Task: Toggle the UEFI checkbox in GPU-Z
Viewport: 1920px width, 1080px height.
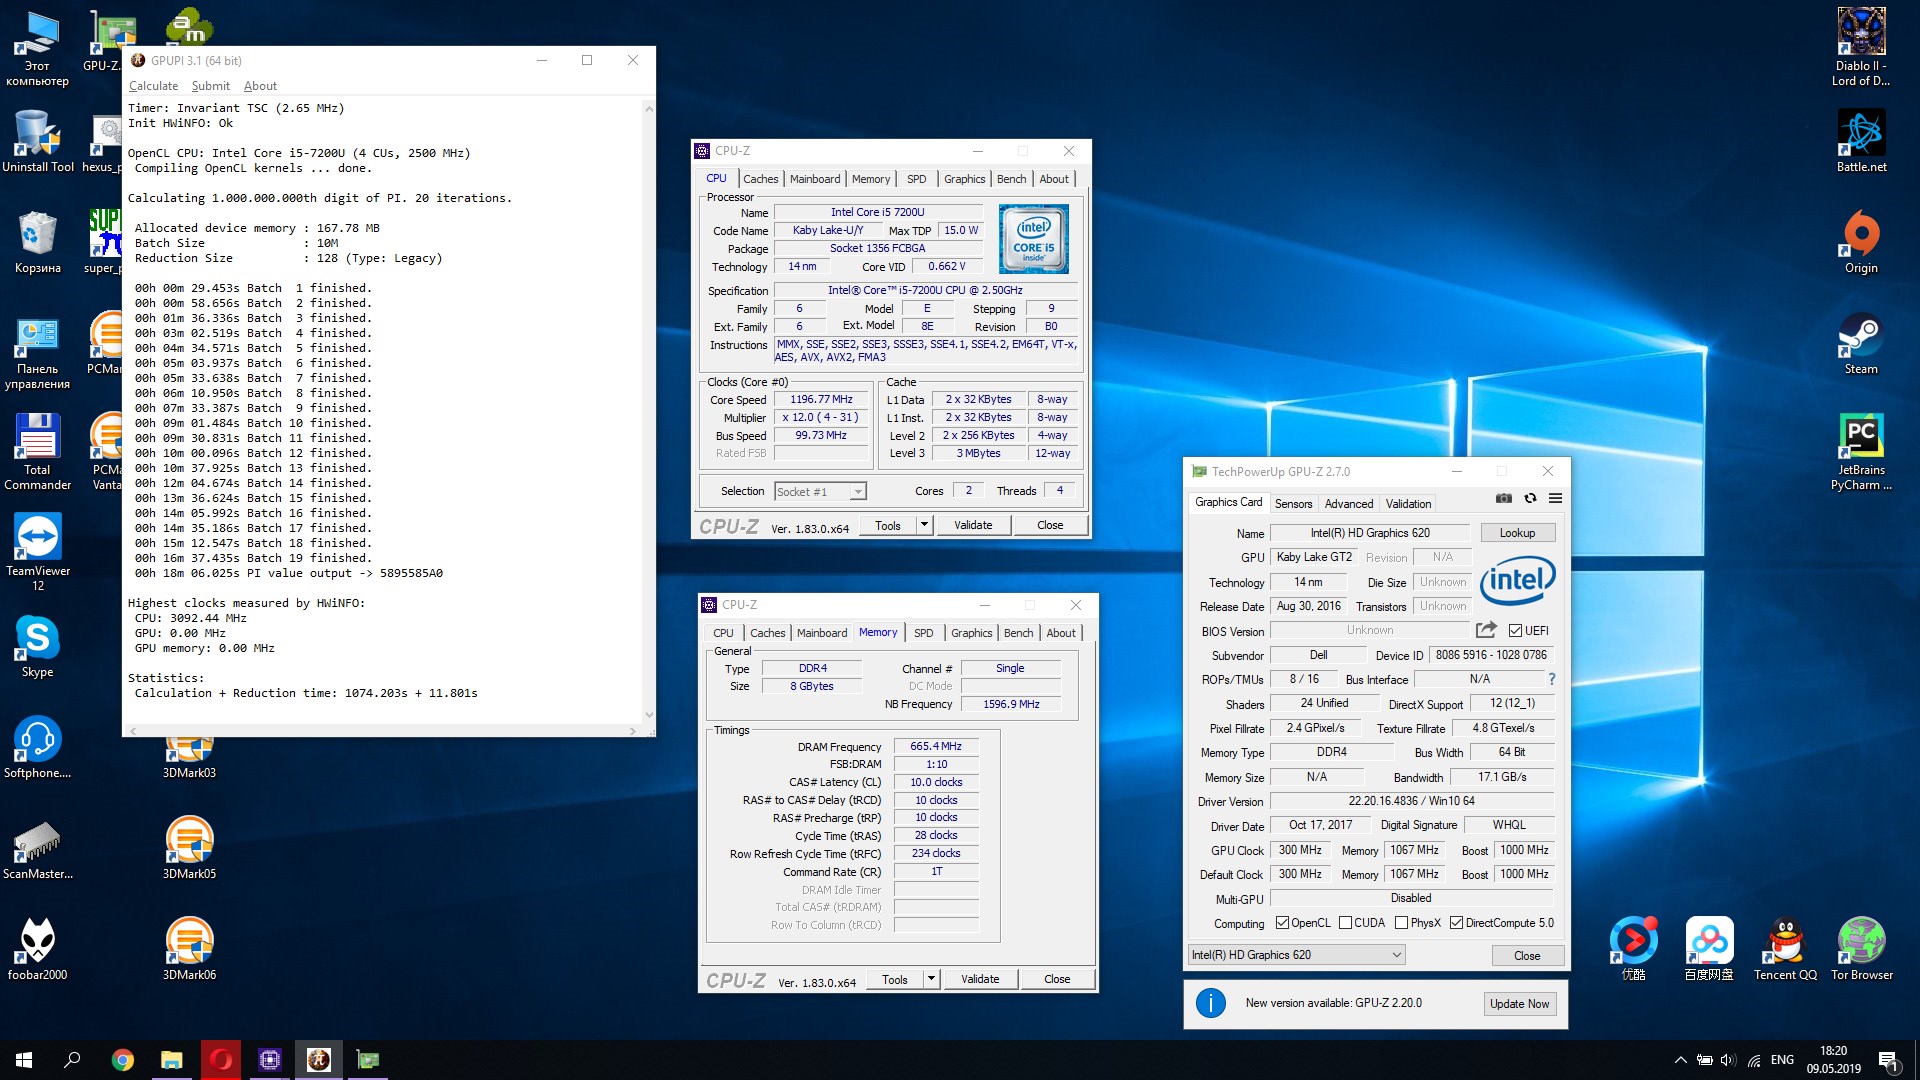Action: (1515, 631)
